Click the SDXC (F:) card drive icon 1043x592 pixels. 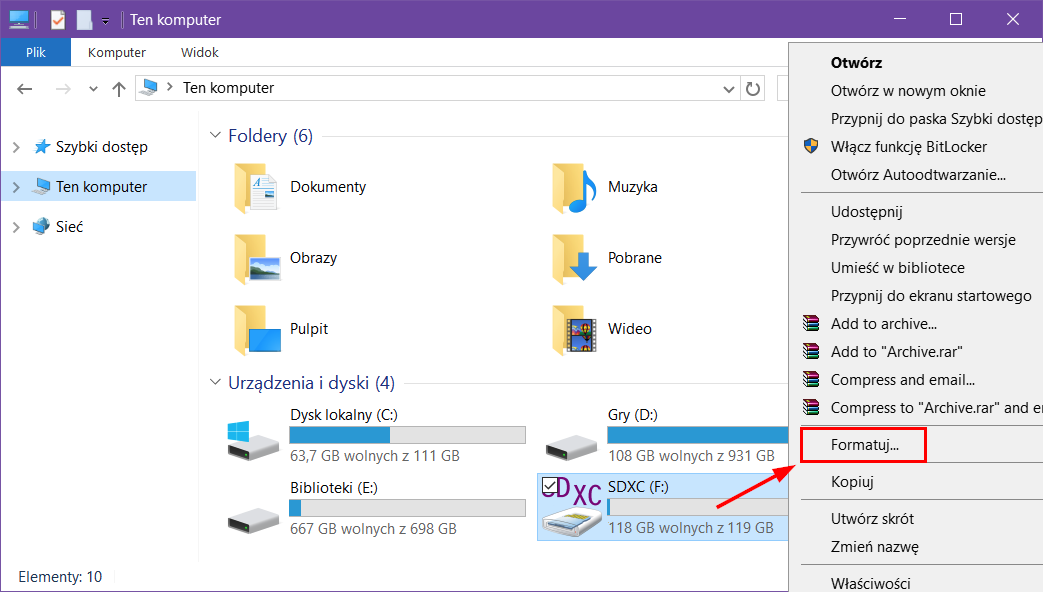(x=571, y=507)
